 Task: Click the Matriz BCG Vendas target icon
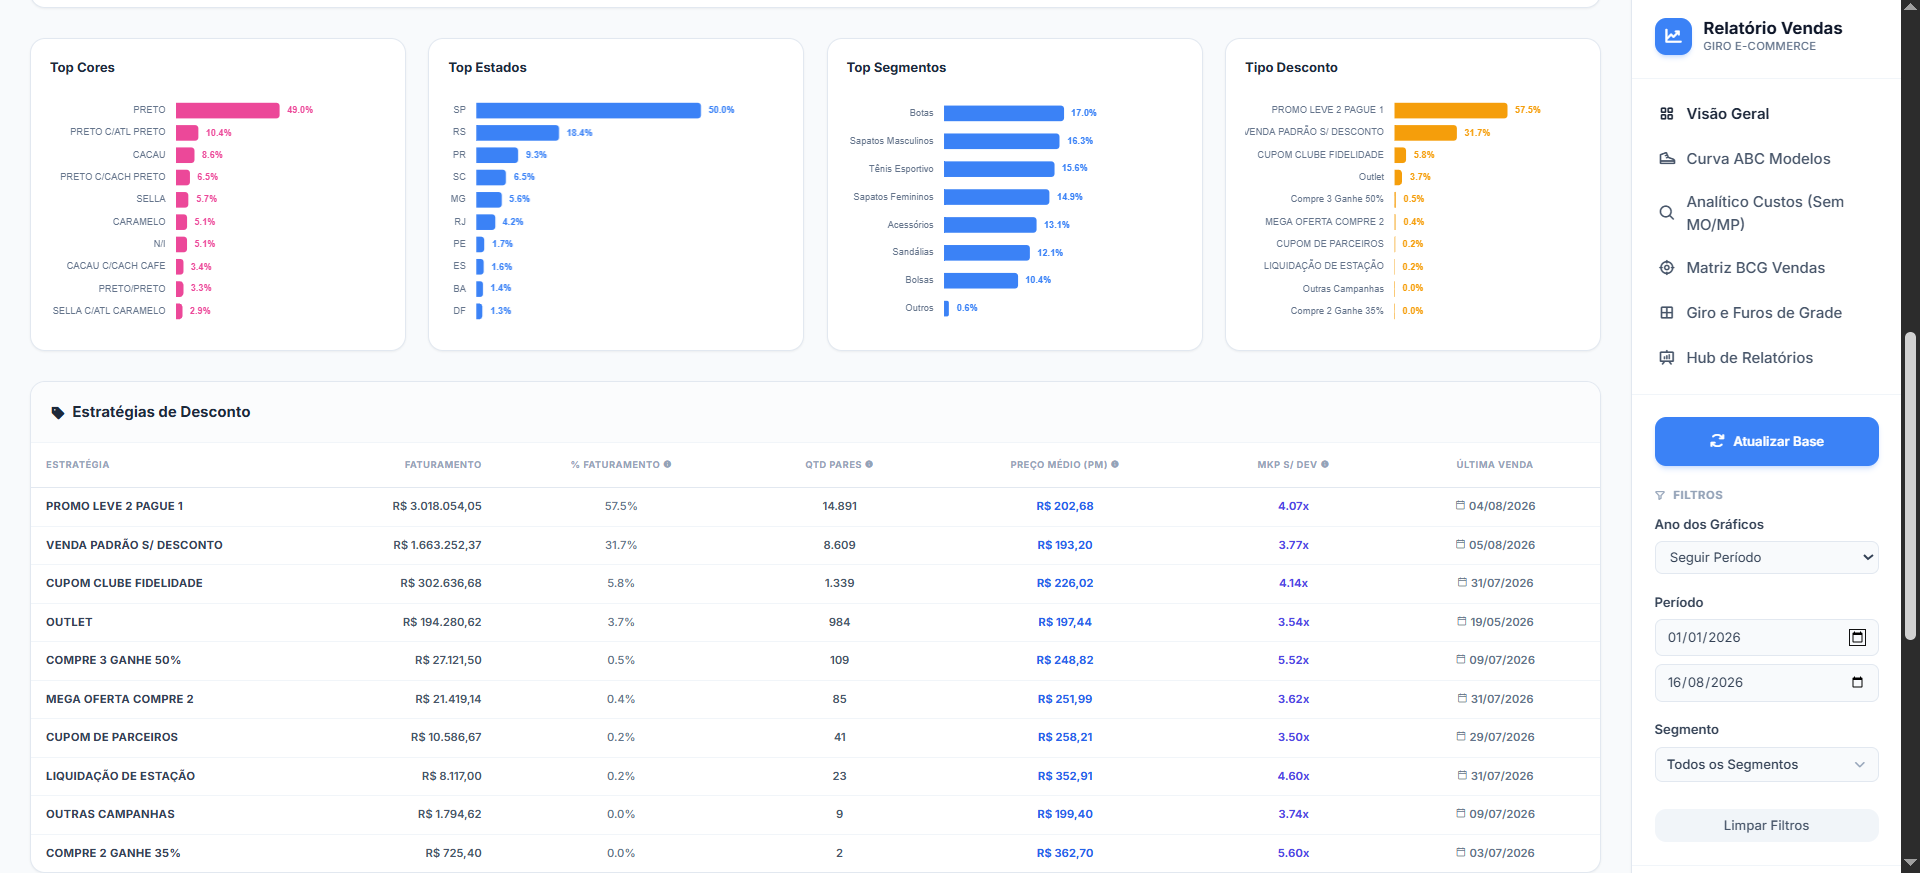point(1667,268)
